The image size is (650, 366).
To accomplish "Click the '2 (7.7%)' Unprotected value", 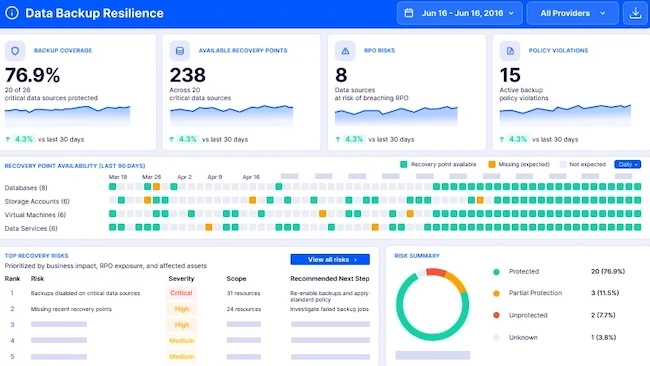I will (603, 315).
